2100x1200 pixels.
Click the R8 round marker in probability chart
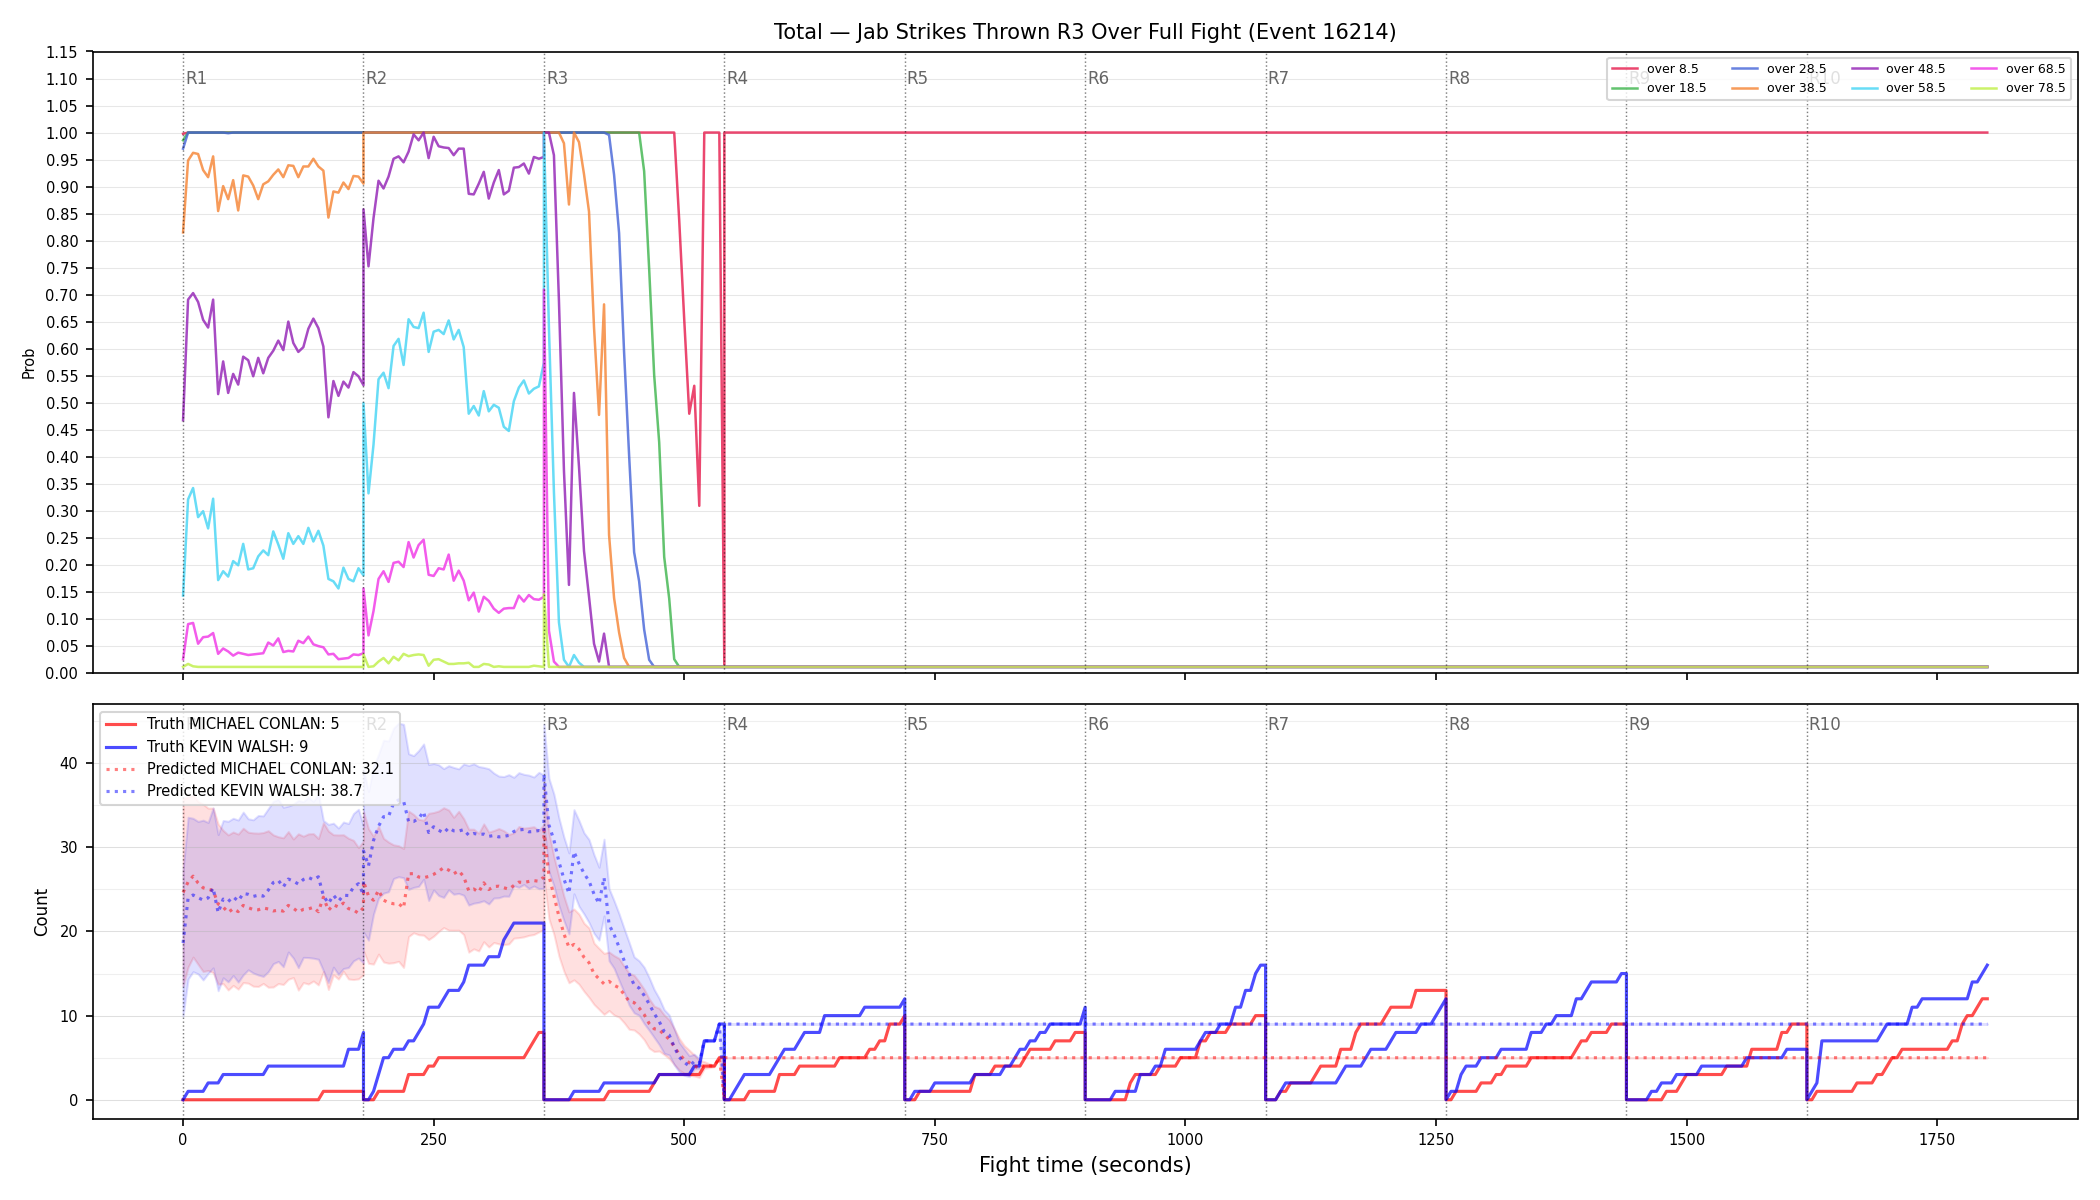(1459, 78)
